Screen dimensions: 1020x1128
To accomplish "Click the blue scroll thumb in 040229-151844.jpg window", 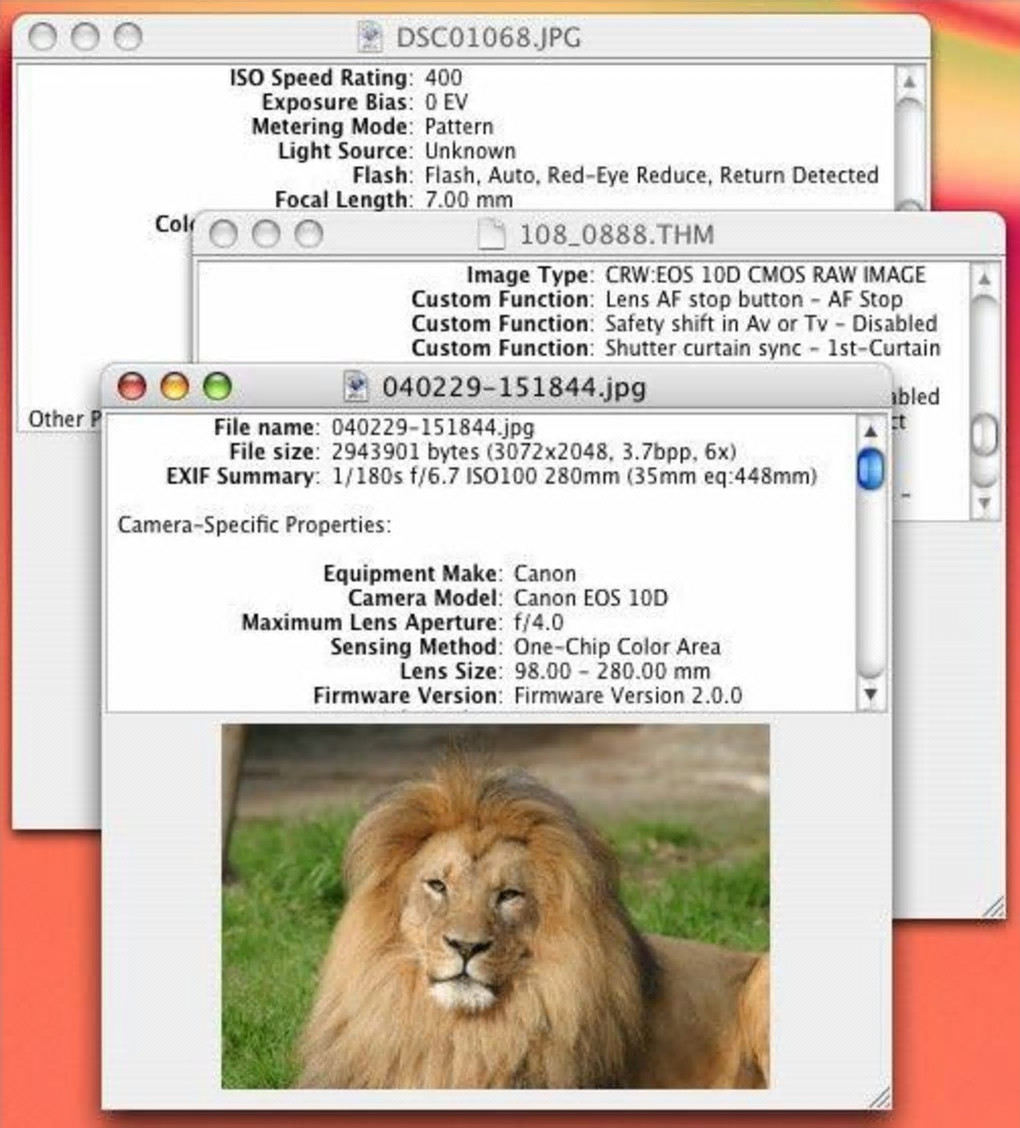I will [x=870, y=468].
